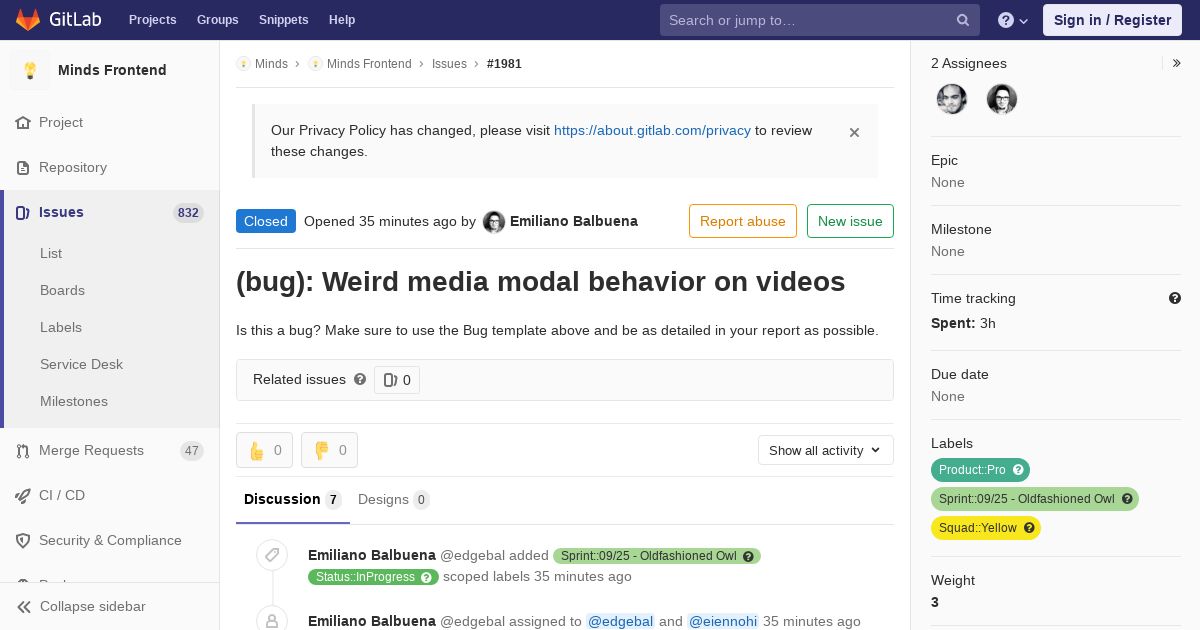Open the Groups menu
1200x630 pixels.
218,20
